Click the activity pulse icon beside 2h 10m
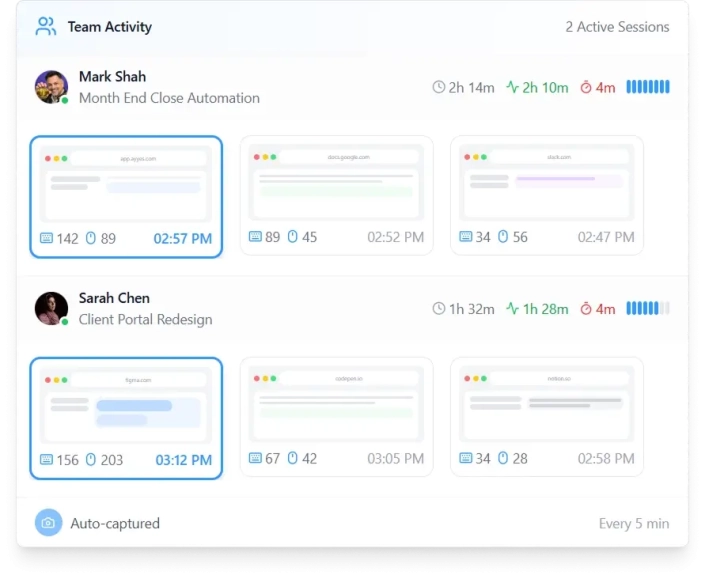705x579 pixels. pos(513,87)
